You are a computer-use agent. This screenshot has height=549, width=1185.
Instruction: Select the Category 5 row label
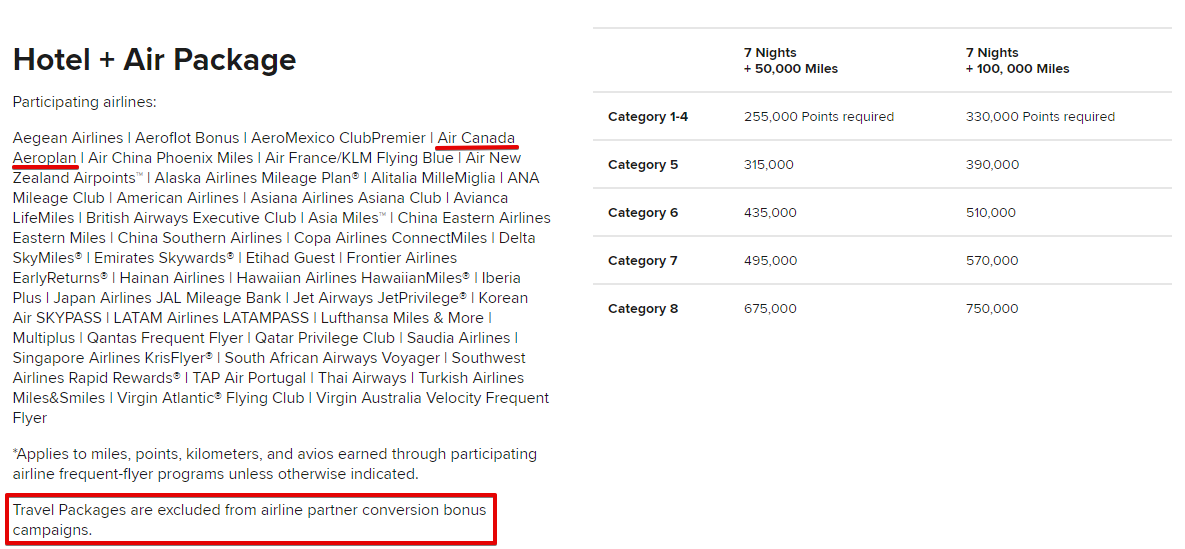point(643,165)
